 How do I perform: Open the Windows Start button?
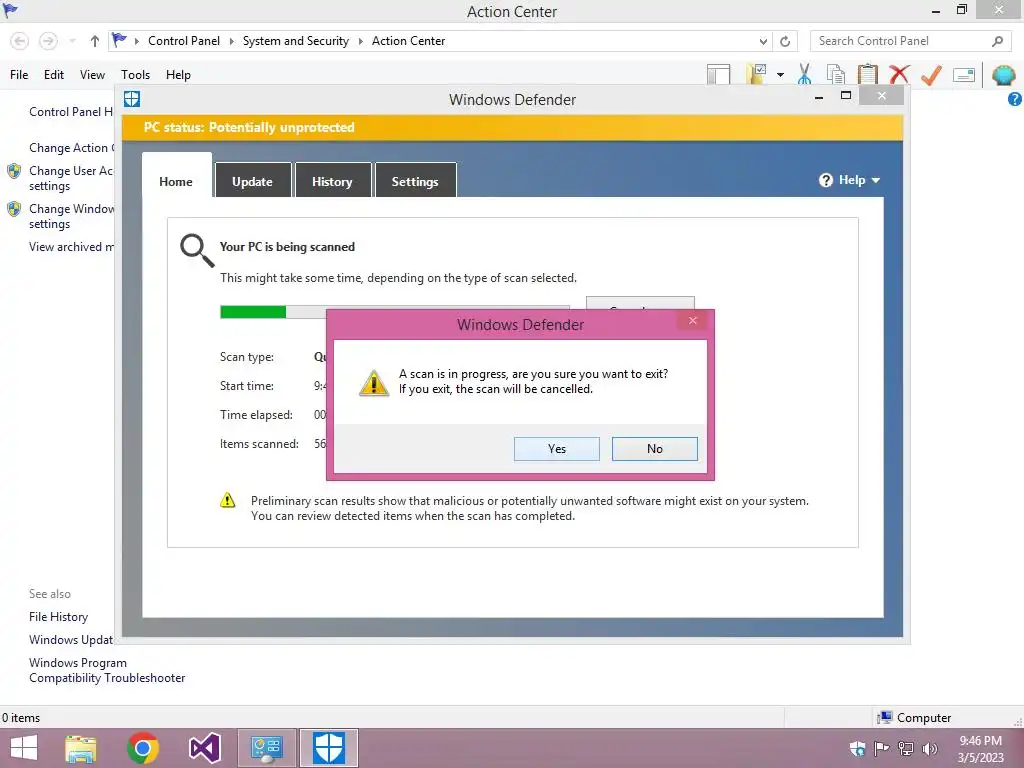click(24, 748)
